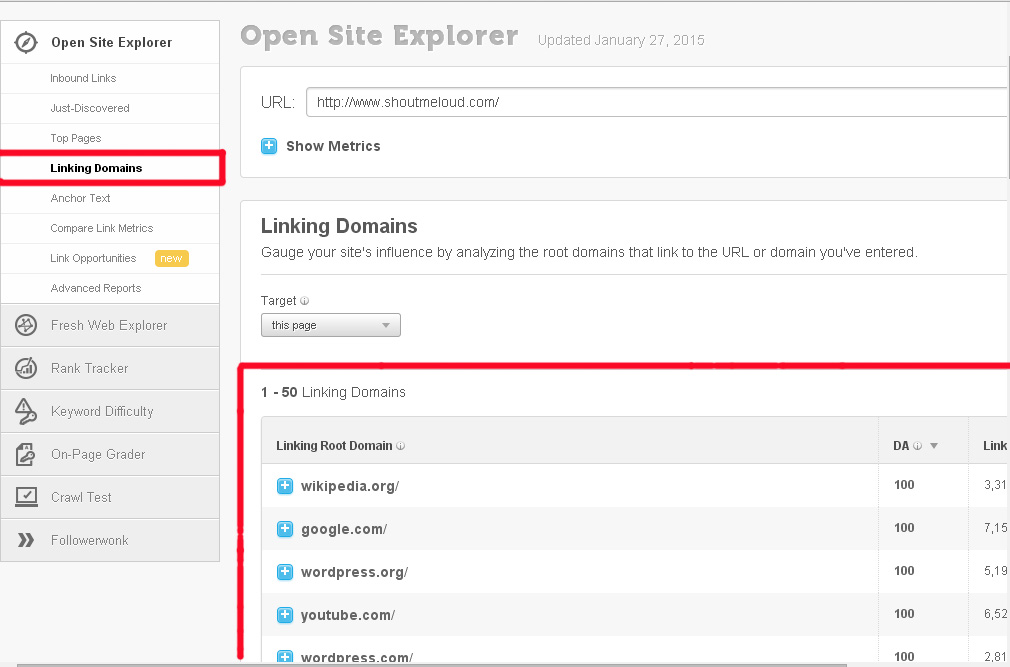
Task: Click the Rank Tracker sidebar icon
Action: click(x=26, y=368)
